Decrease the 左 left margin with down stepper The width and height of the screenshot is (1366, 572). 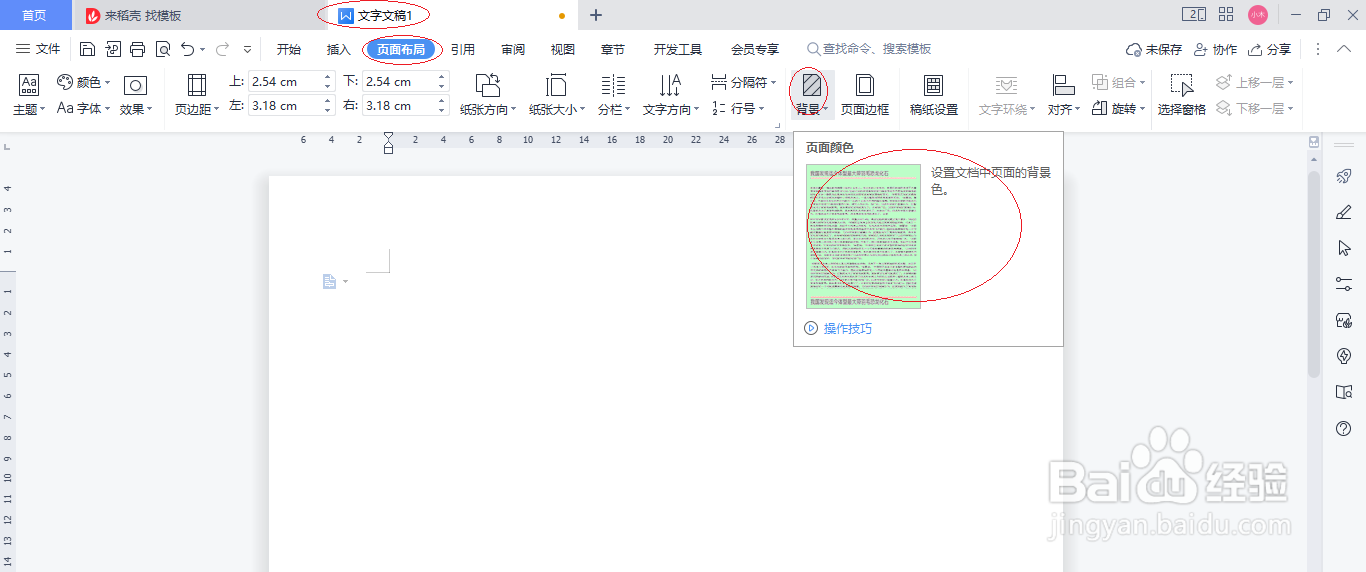[x=327, y=111]
